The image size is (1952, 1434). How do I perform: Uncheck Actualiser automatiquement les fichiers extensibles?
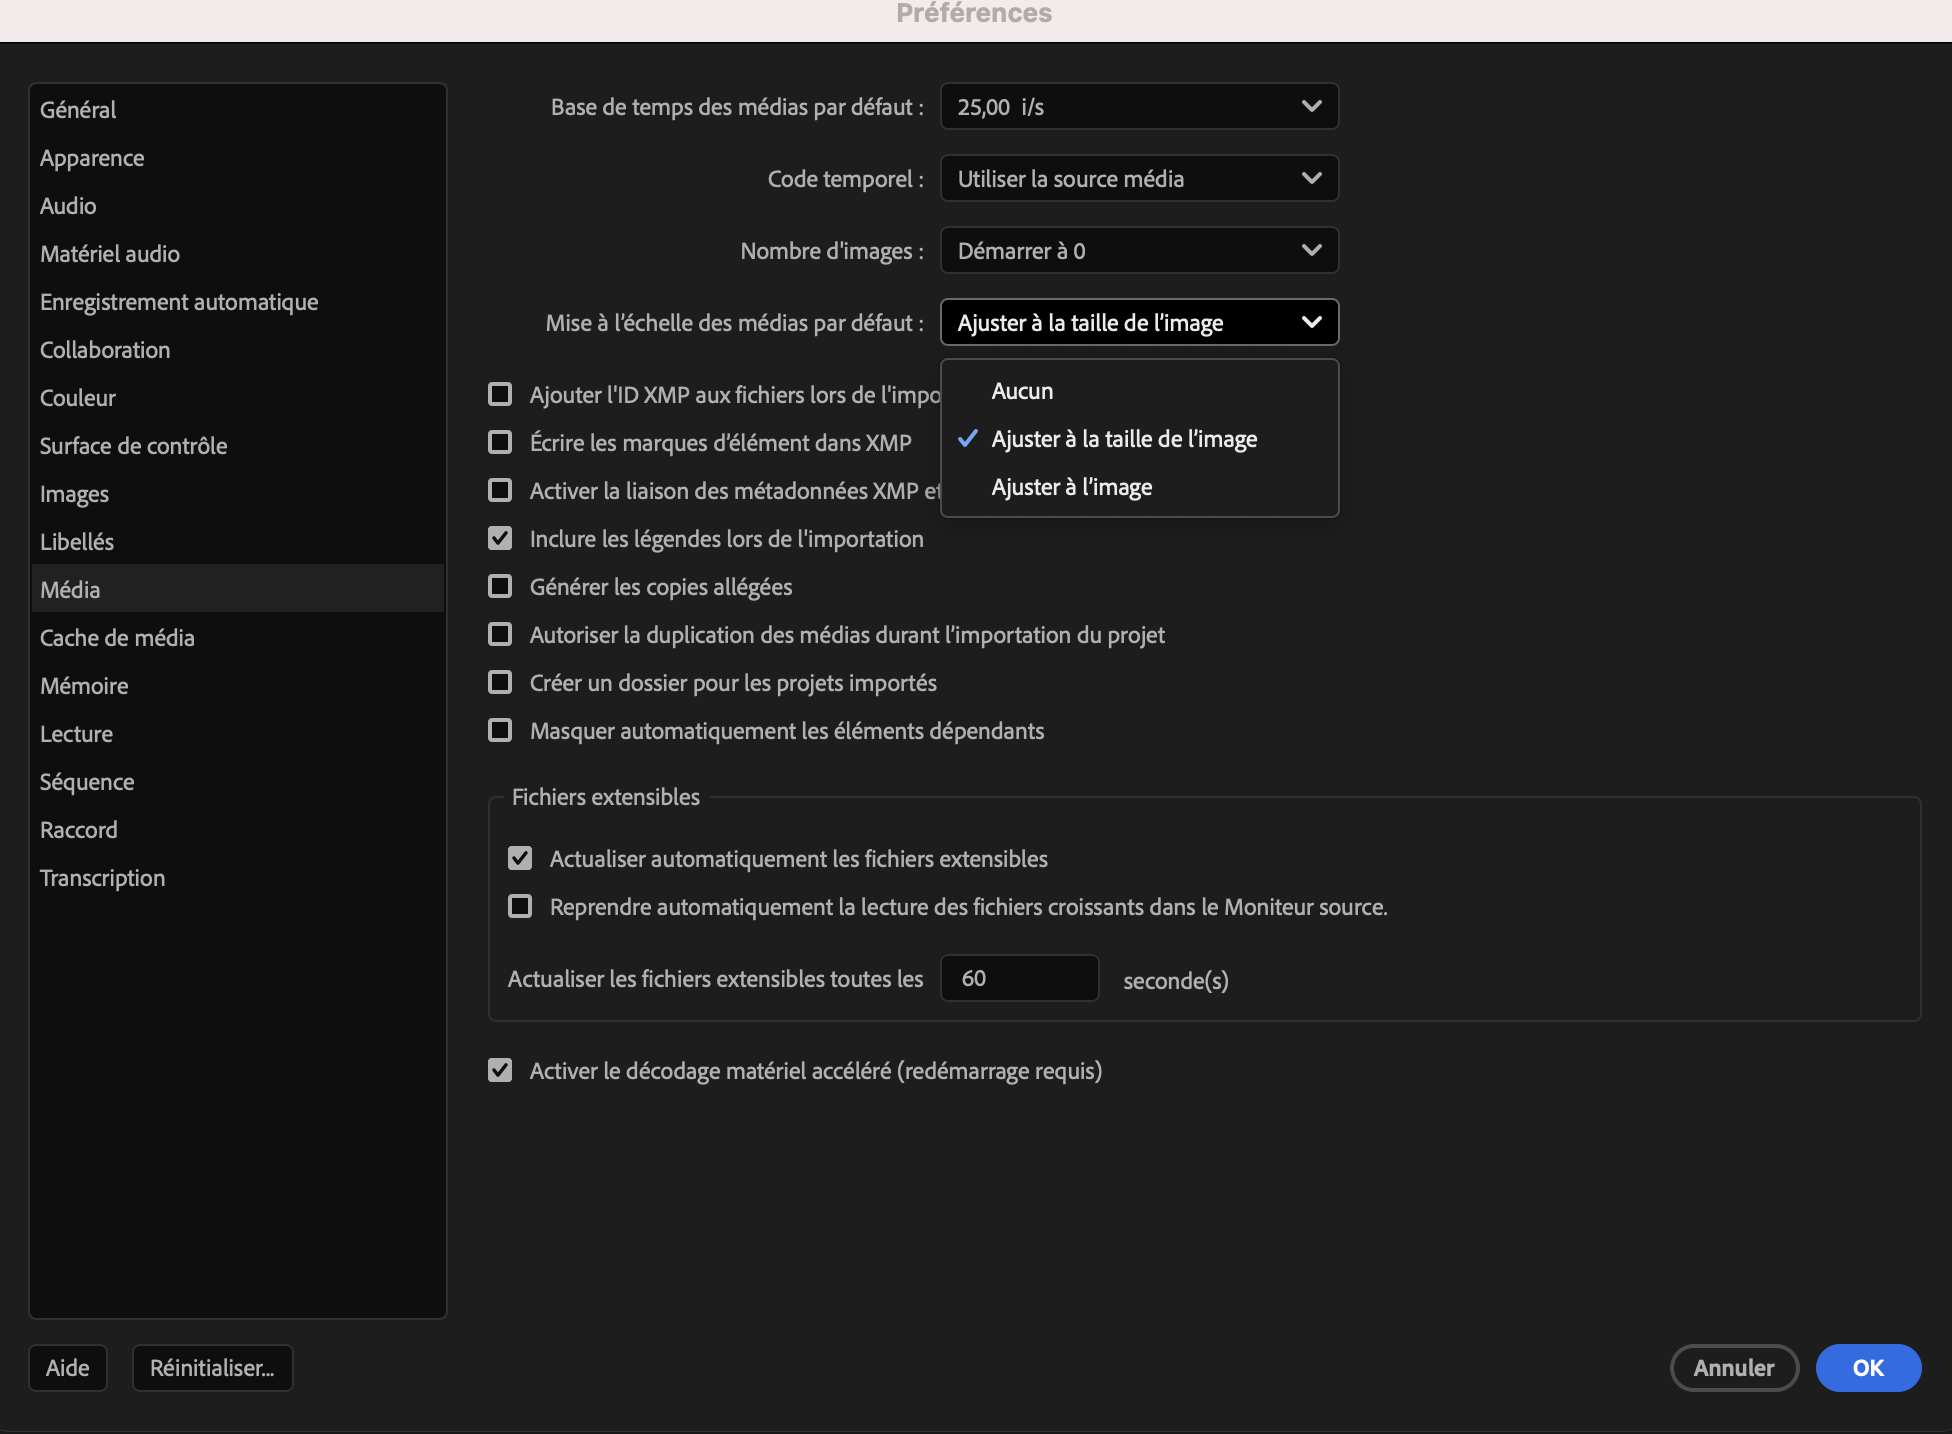click(x=520, y=858)
